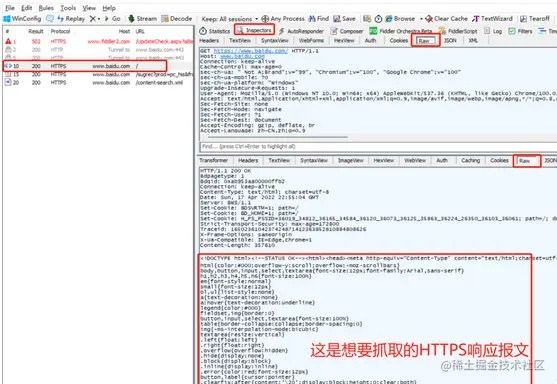Select the response WebView tab

pos(415,161)
